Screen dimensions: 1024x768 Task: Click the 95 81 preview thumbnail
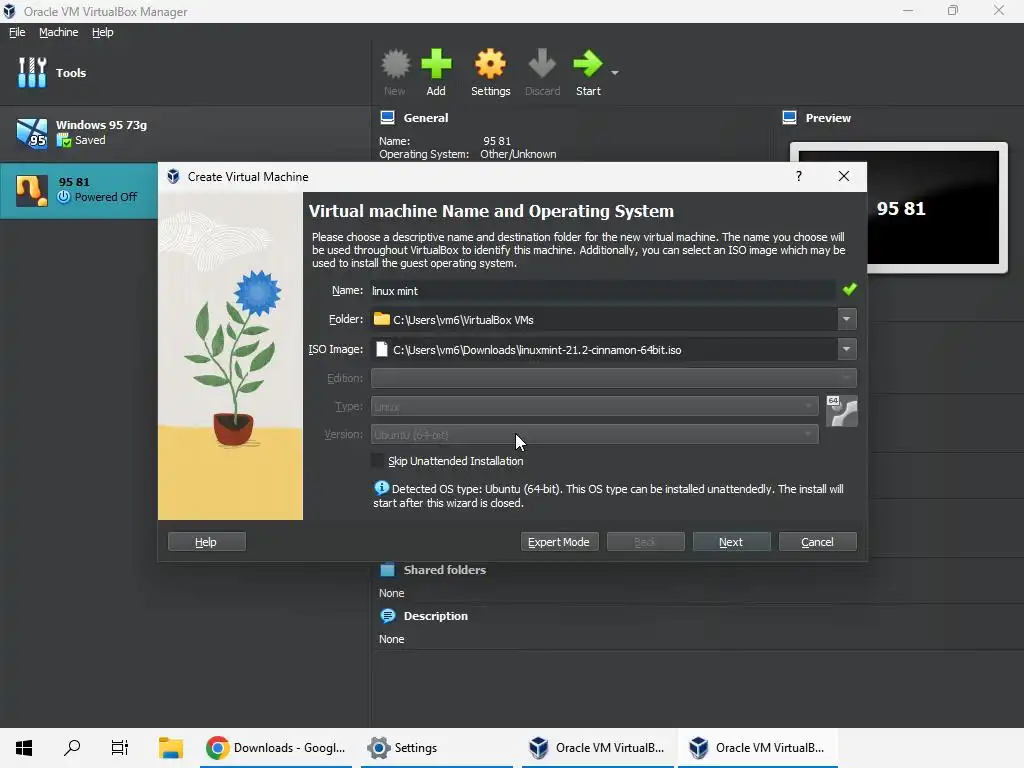tap(899, 208)
